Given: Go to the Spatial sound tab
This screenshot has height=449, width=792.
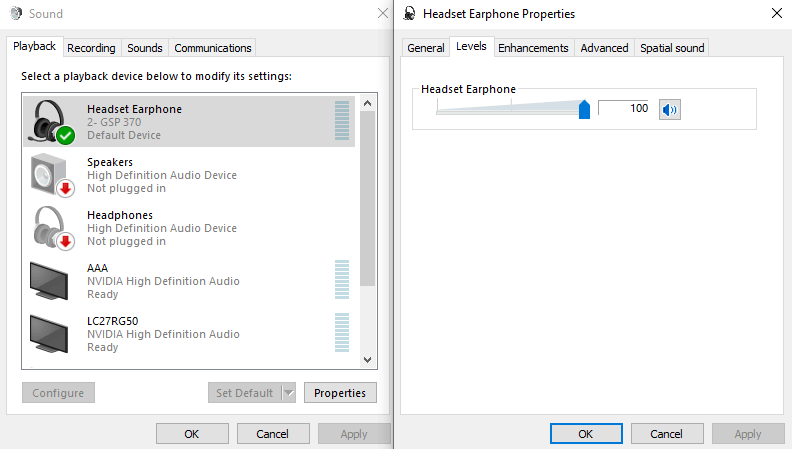Looking at the screenshot, I should tap(672, 48).
